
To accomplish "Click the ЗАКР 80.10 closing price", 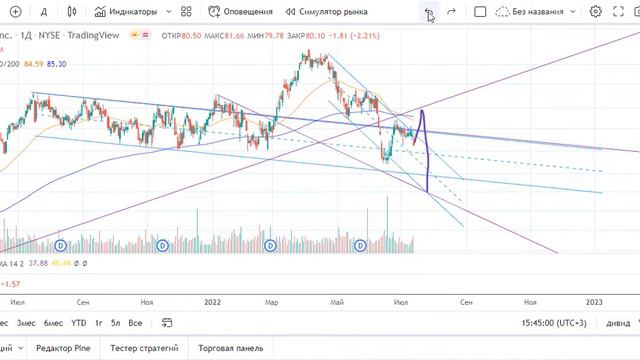I will coord(306,36).
